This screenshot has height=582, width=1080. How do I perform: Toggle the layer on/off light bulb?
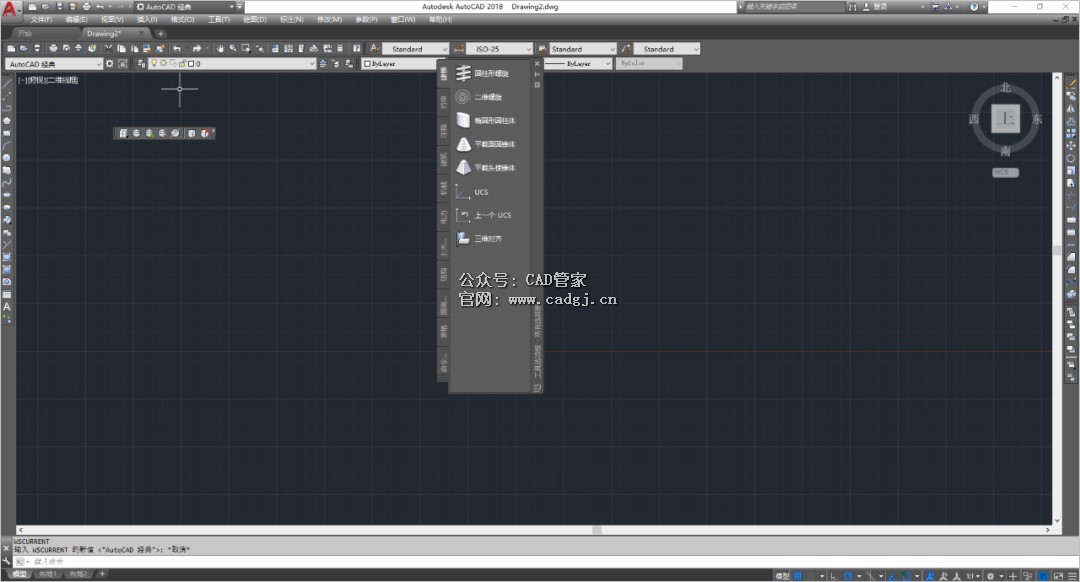(x=154, y=63)
